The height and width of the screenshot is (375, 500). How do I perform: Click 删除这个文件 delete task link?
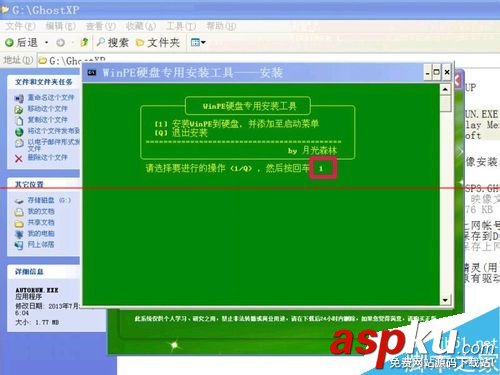(x=47, y=157)
